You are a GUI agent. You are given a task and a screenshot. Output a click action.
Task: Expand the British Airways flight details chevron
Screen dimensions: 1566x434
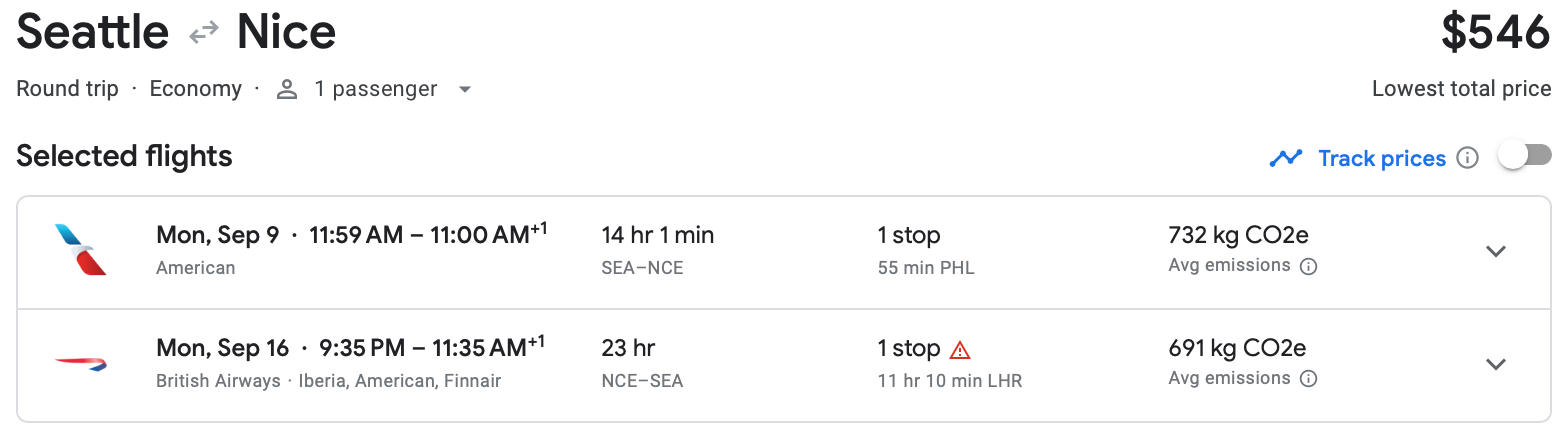1496,364
